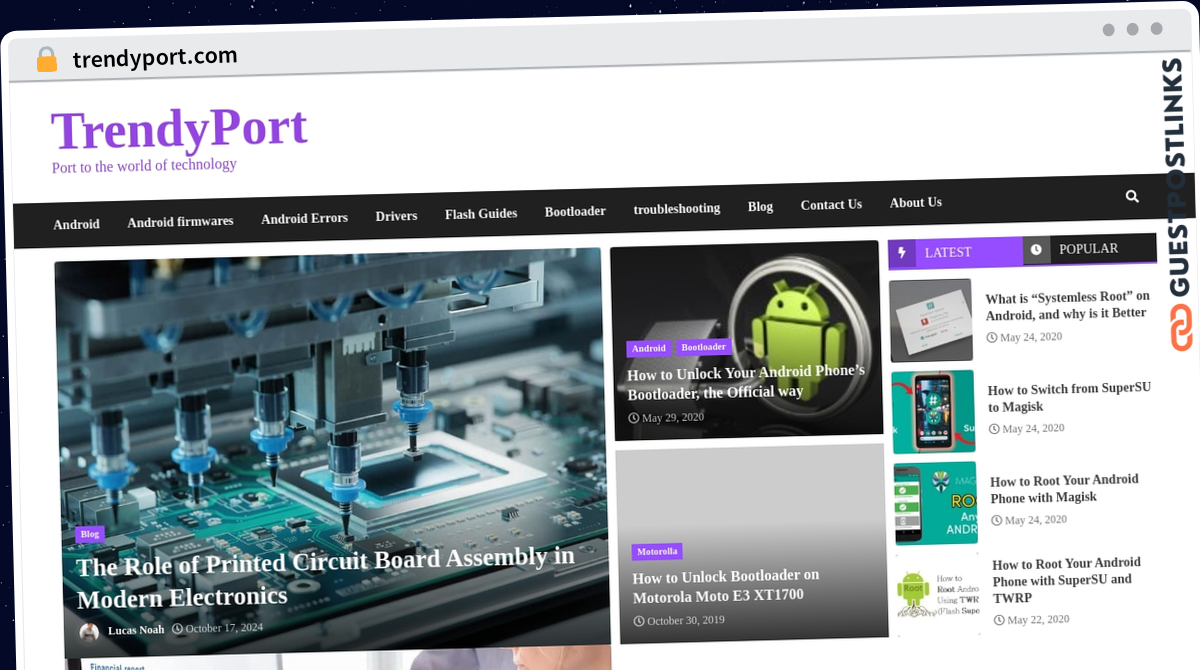The height and width of the screenshot is (670, 1200).
Task: Click the search magnifier icon in navbar
Action: coord(1132,197)
